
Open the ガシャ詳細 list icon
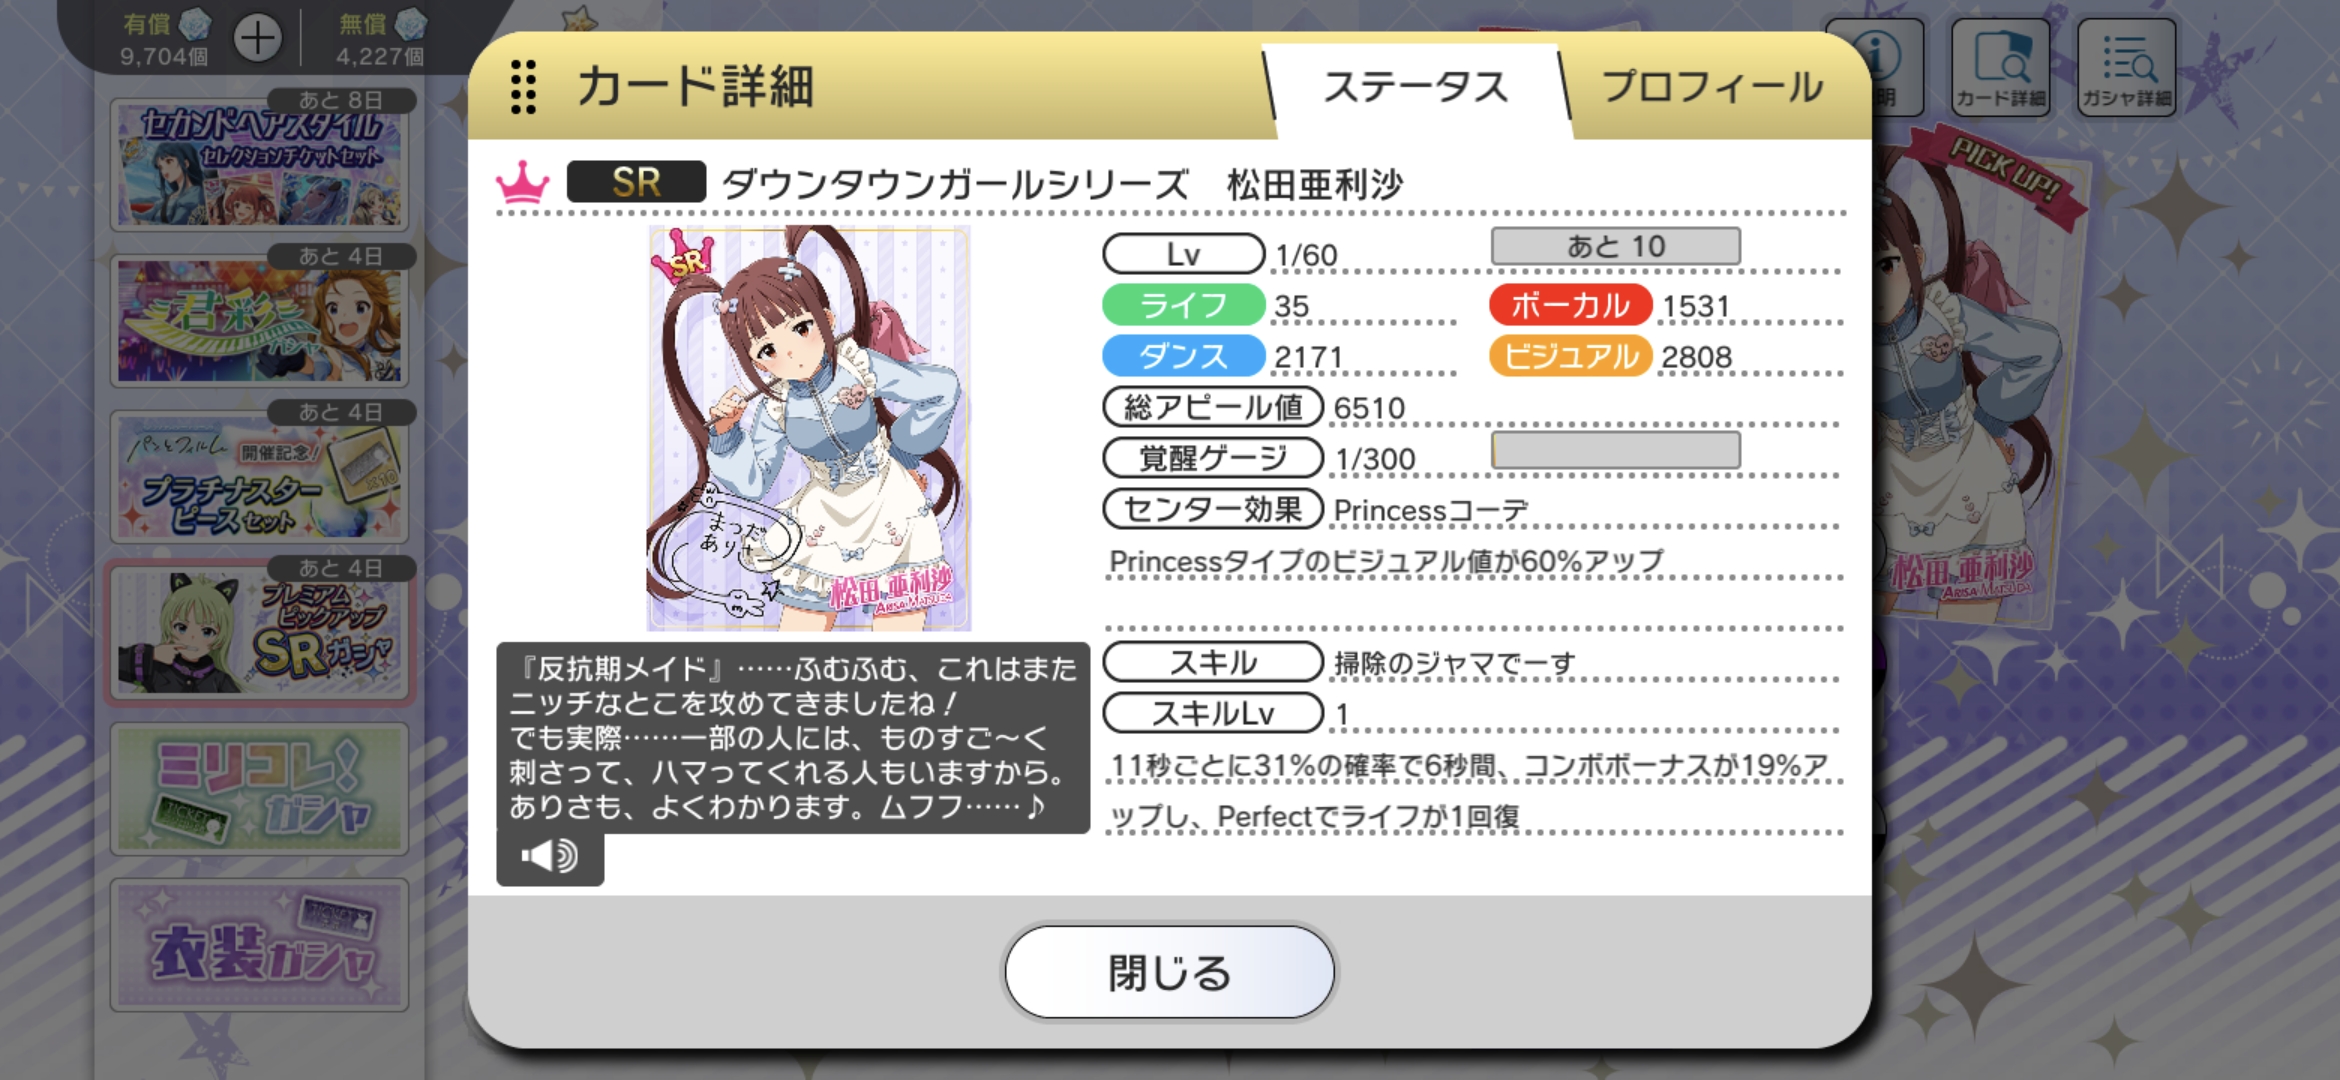2126,66
